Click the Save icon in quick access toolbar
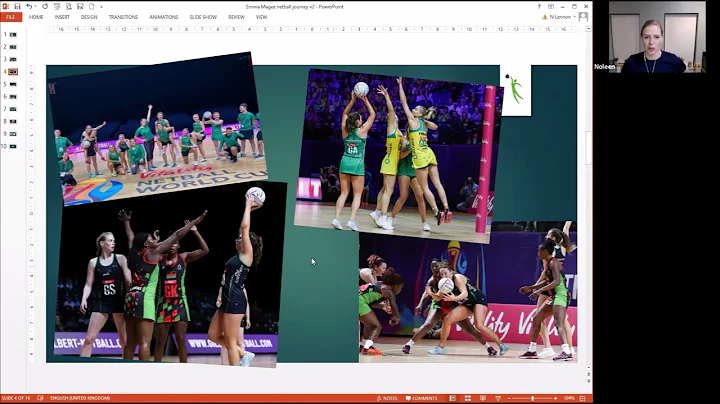The width and height of the screenshot is (720, 404). coord(17,6)
